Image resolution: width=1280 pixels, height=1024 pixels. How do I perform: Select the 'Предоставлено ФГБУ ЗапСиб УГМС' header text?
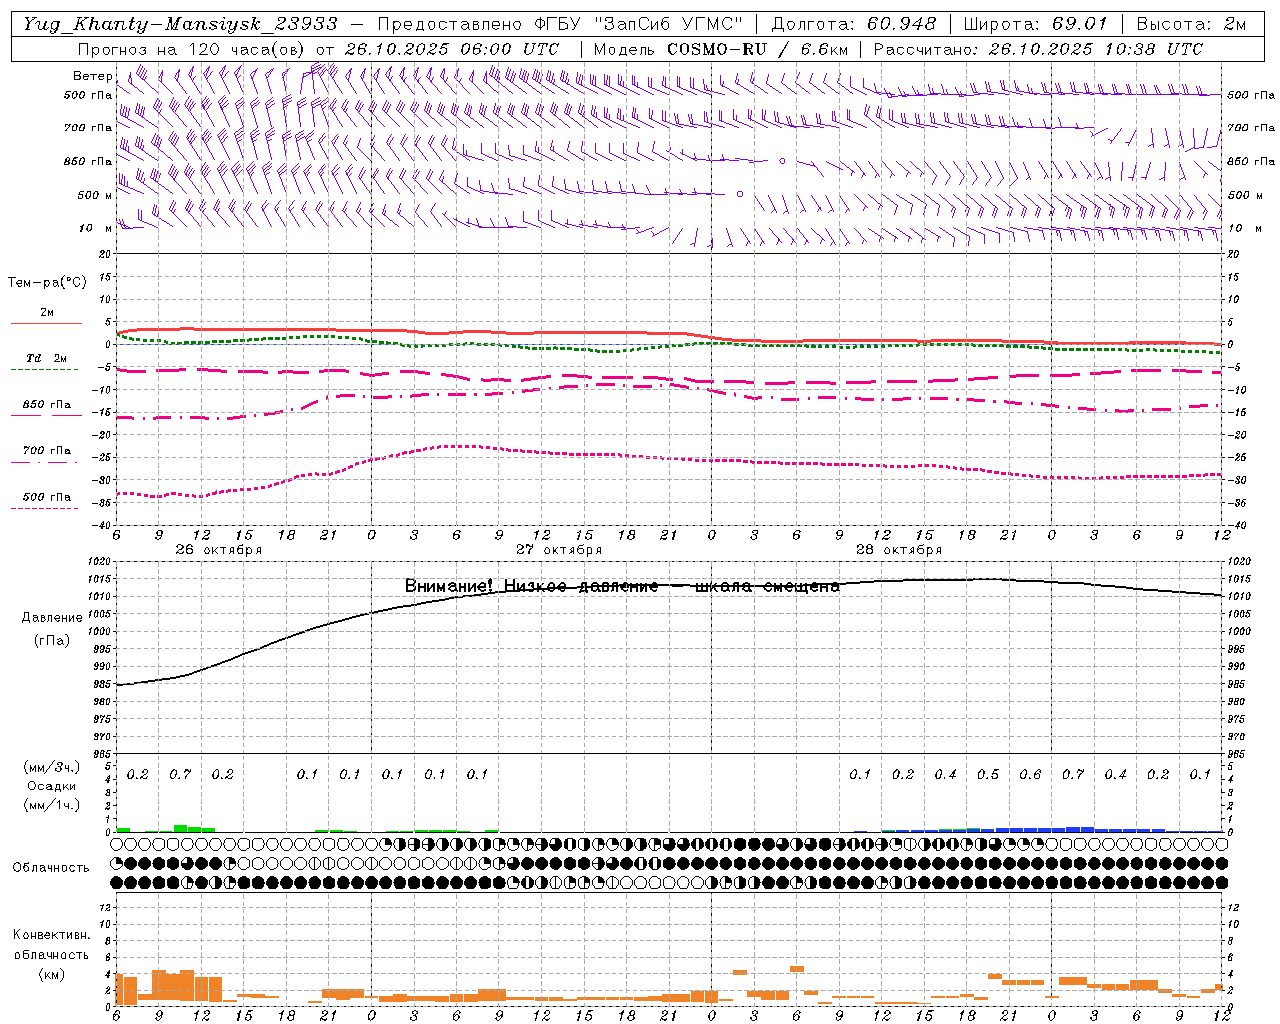pos(560,24)
